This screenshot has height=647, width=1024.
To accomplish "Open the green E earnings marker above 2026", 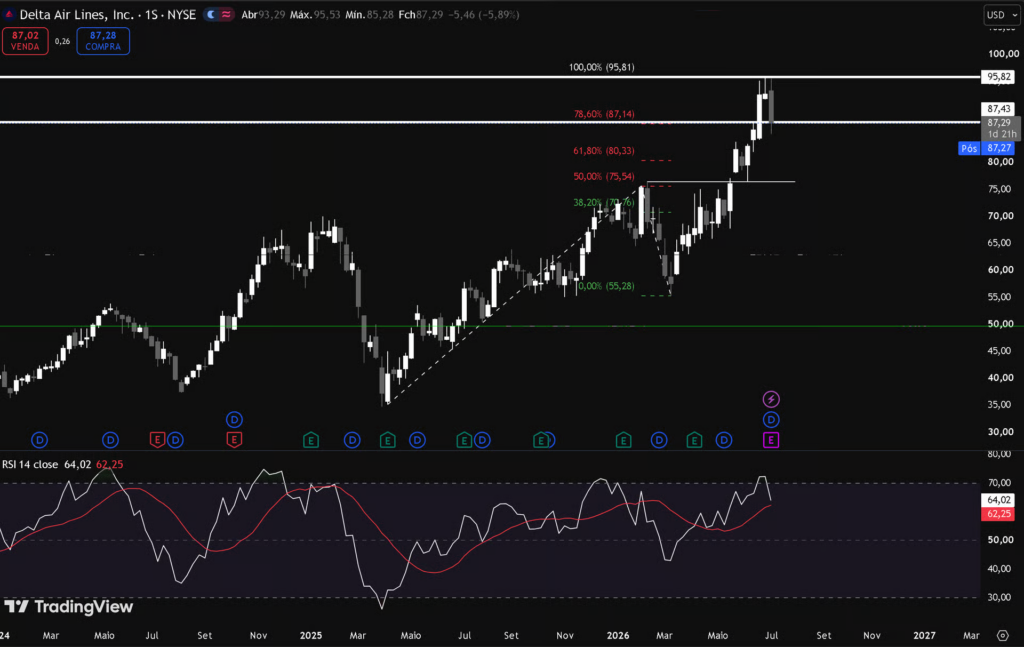I will [x=624, y=440].
